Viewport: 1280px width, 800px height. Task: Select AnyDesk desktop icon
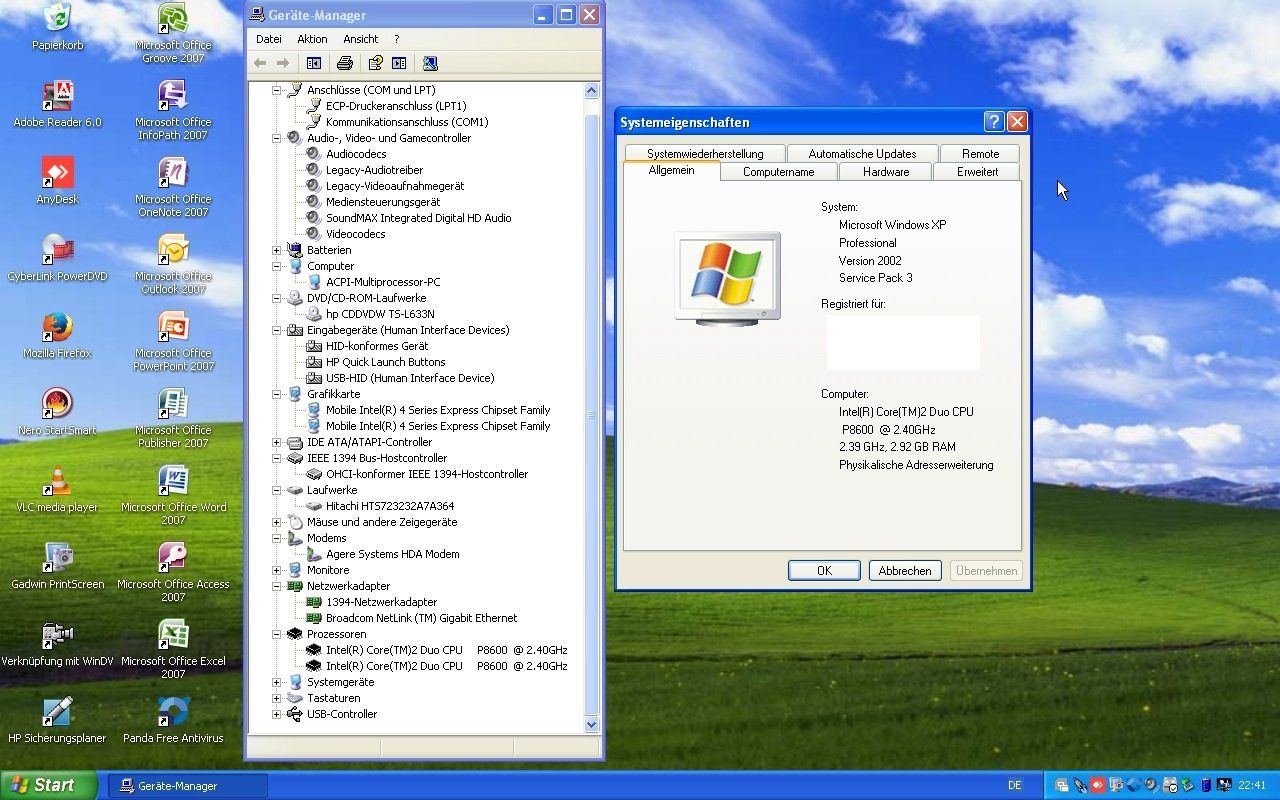pyautogui.click(x=57, y=181)
